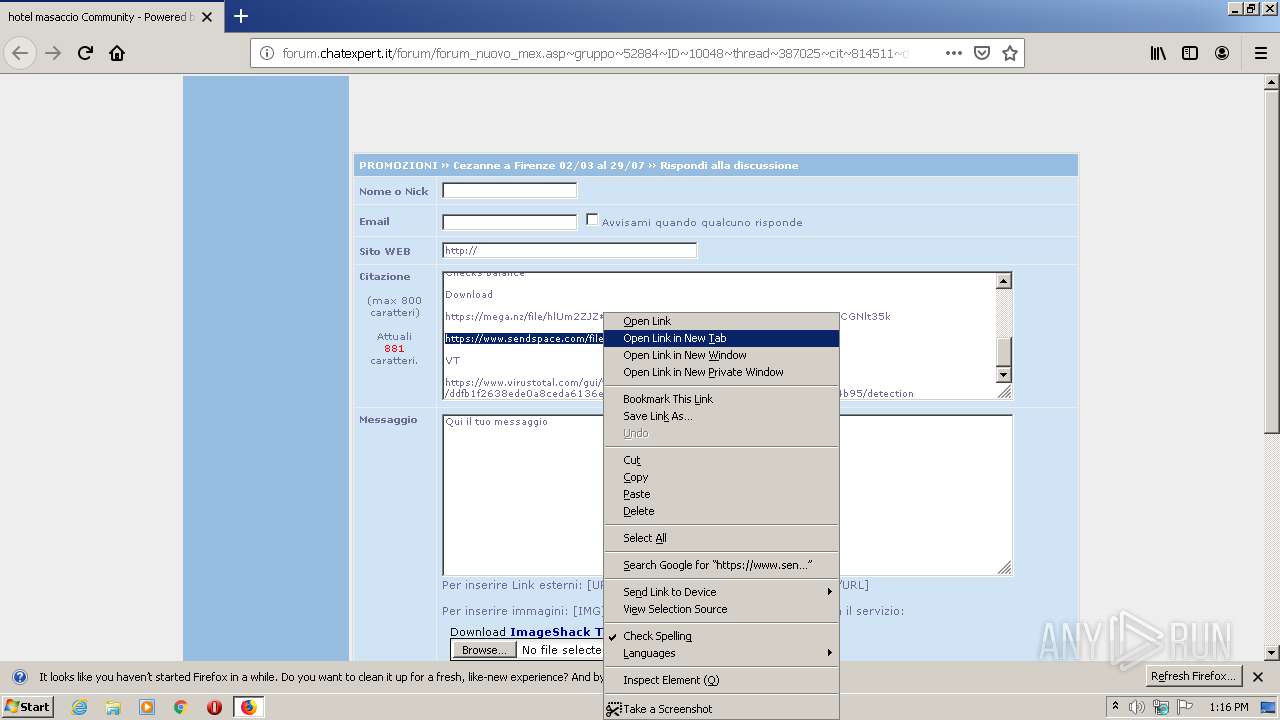
Task: Open the Firefox hamburger menu
Action: 1260,53
